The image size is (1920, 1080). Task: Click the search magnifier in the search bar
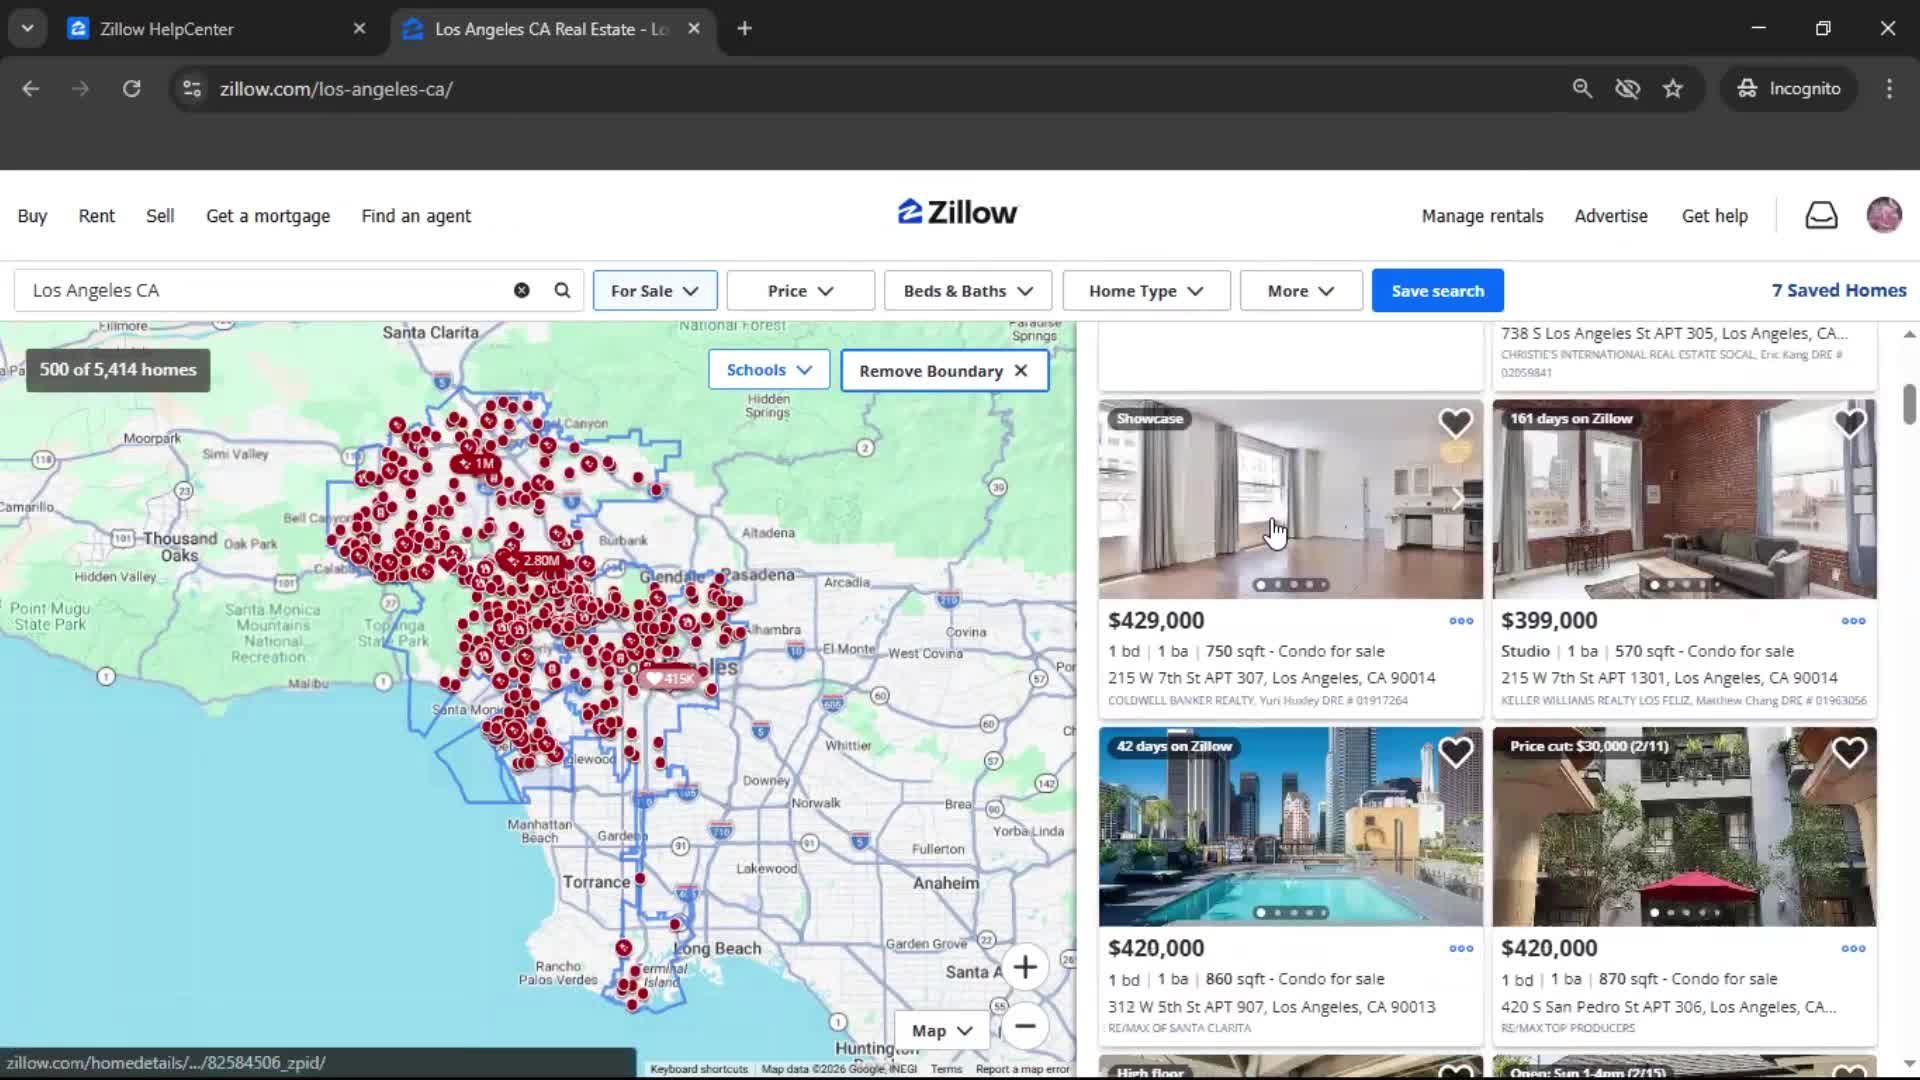(562, 290)
